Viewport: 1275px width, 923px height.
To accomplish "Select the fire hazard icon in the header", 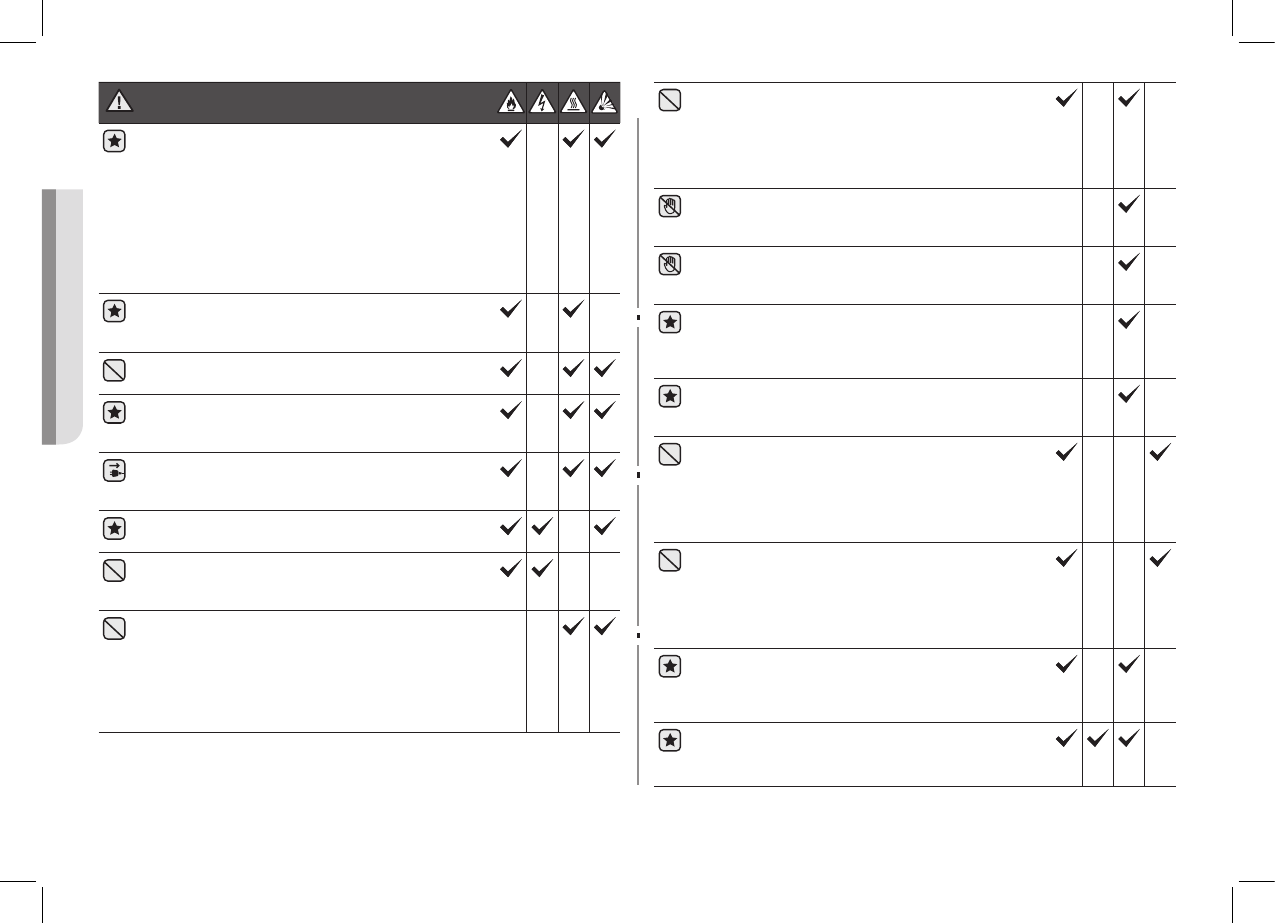I will pos(510,101).
